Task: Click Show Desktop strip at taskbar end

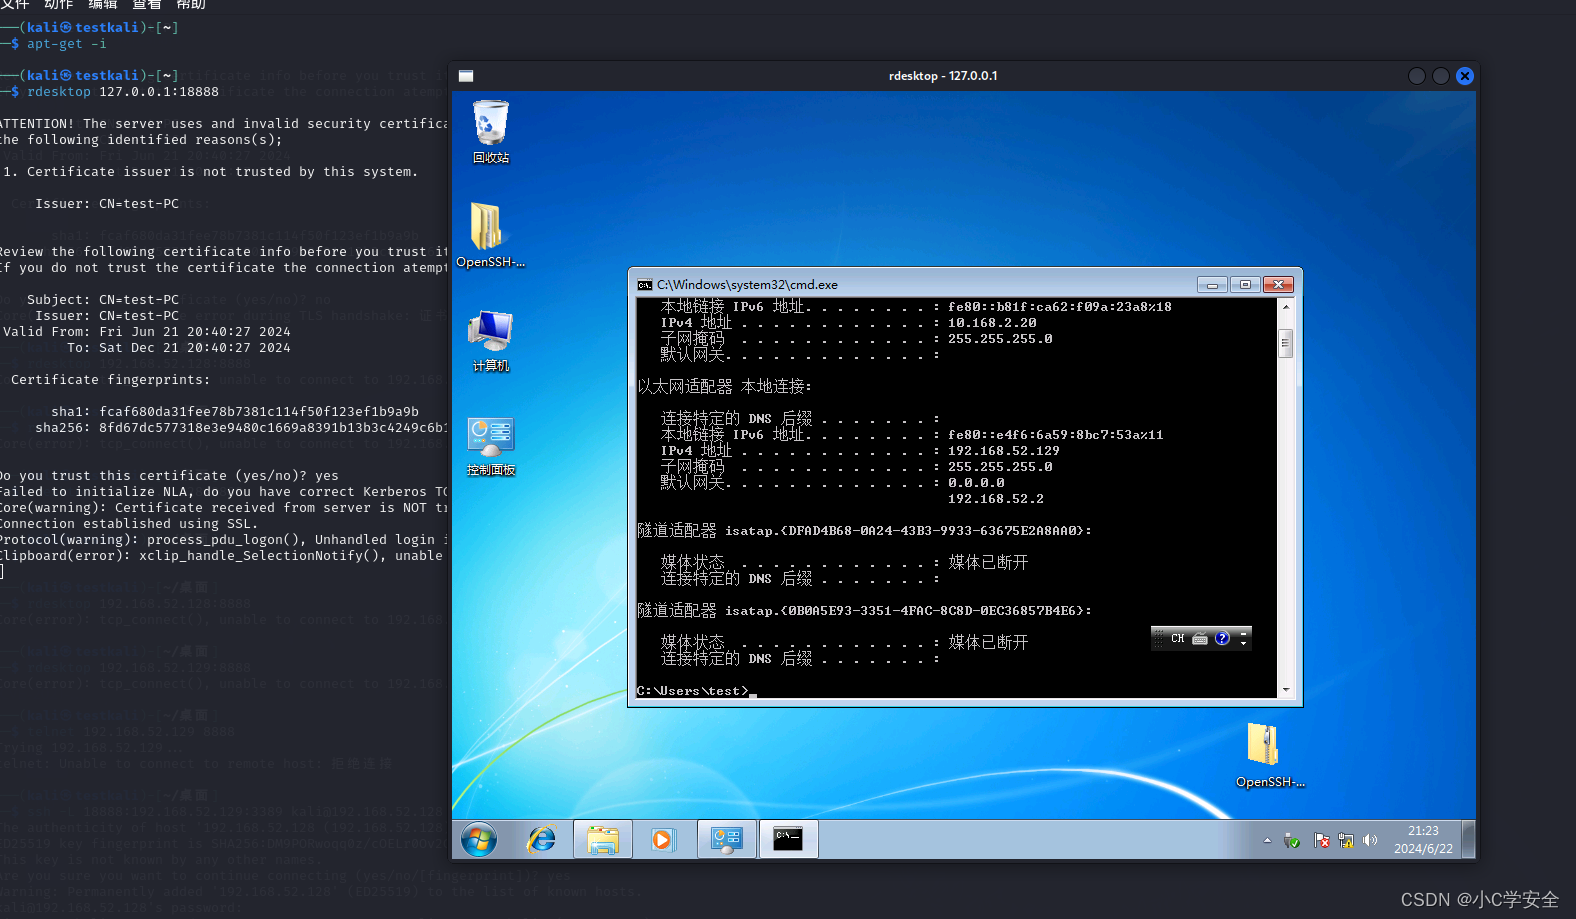Action: point(1468,840)
